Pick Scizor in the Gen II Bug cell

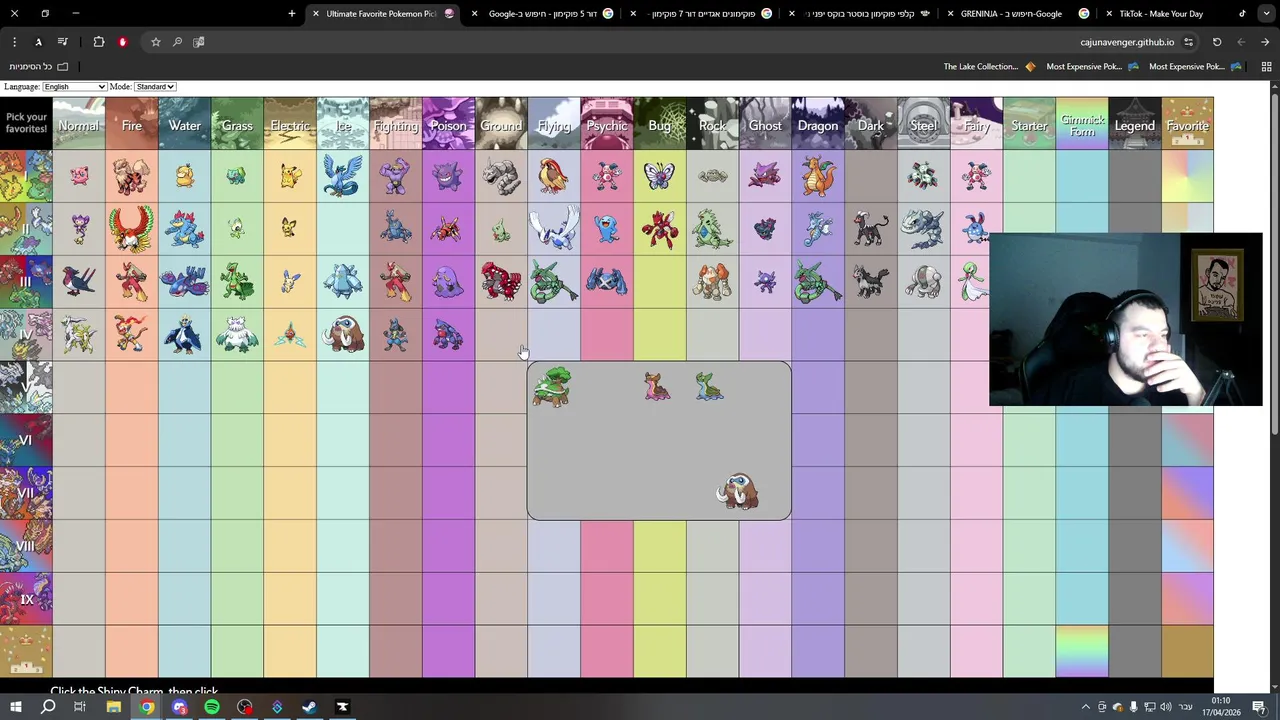(659, 229)
